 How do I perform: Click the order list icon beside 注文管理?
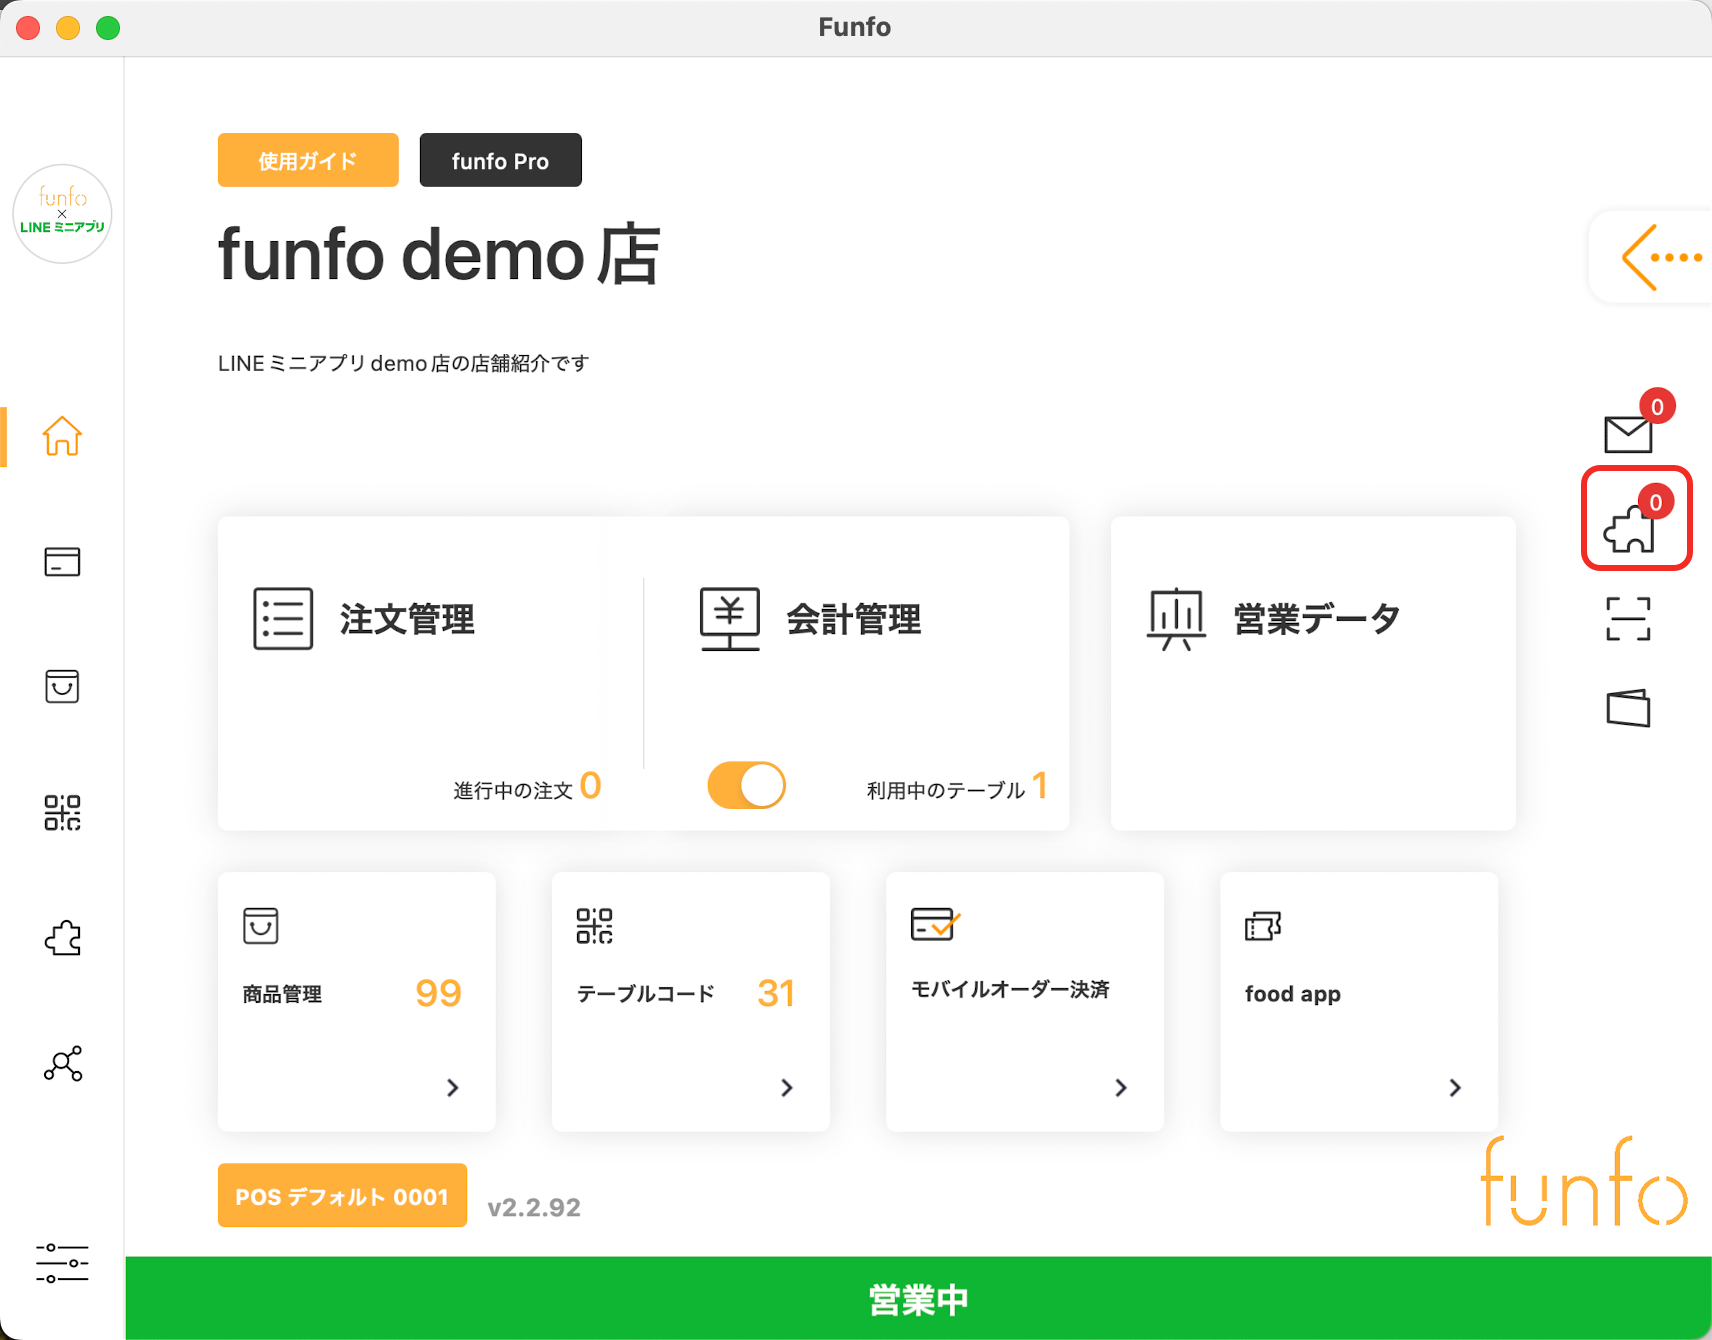283,619
